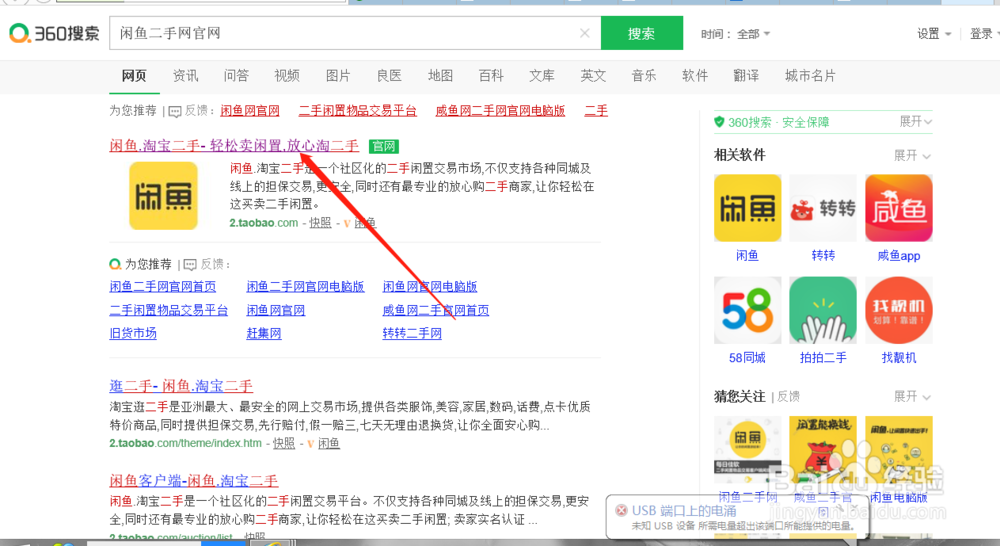Viewport: 1000px width, 546px height.
Task: Click the 登录 dropdown
Action: pyautogui.click(x=984, y=34)
